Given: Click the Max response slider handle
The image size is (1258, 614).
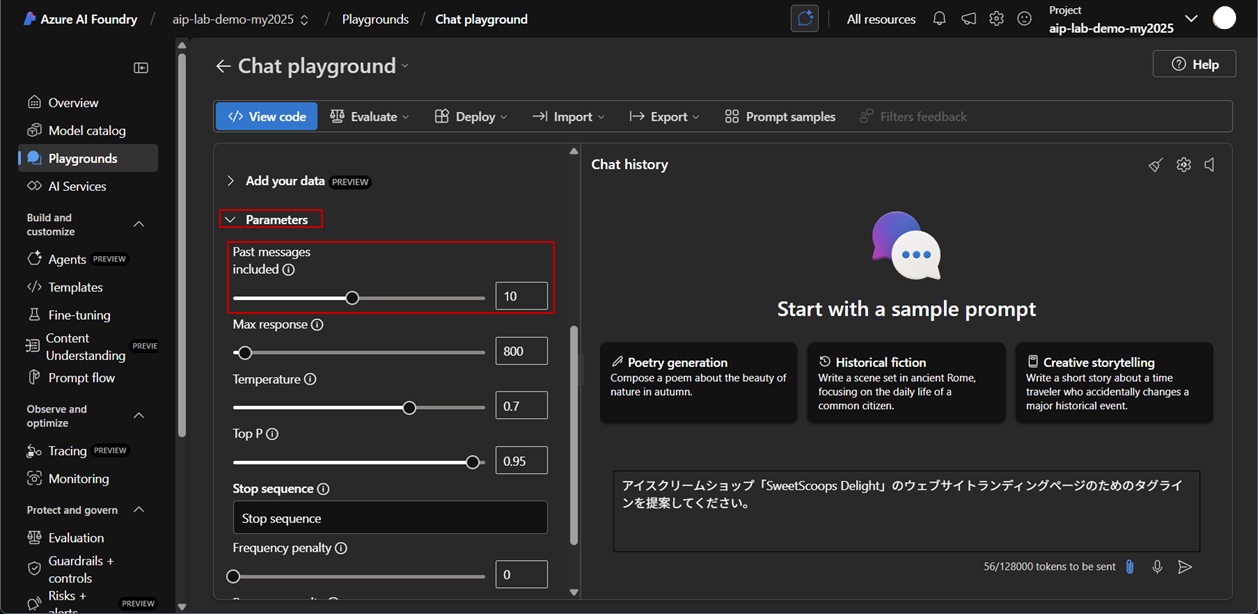Looking at the screenshot, I should (244, 352).
